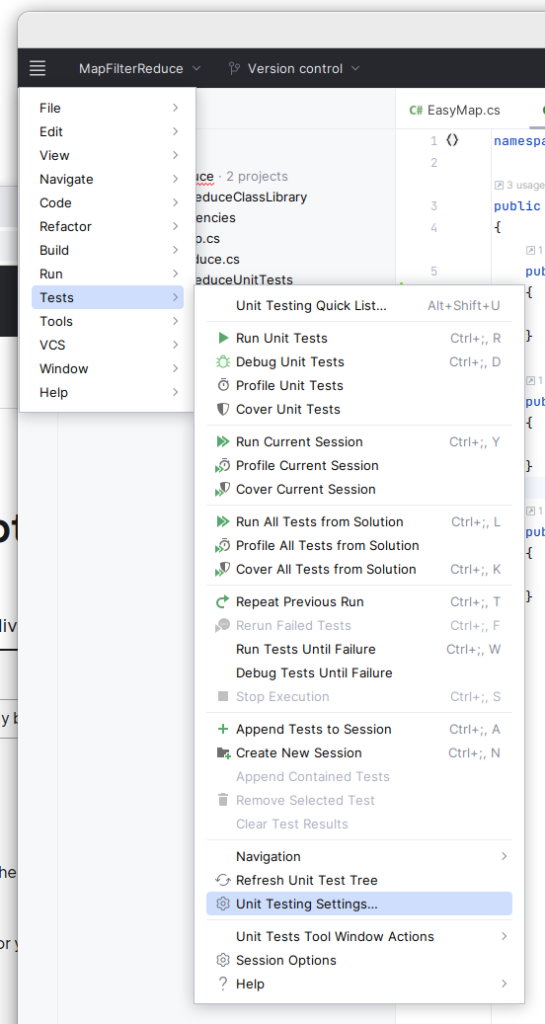Screen dimensions: 545x1024
Task: Select Unit Testing Settings menu entry
Action: 359,904
